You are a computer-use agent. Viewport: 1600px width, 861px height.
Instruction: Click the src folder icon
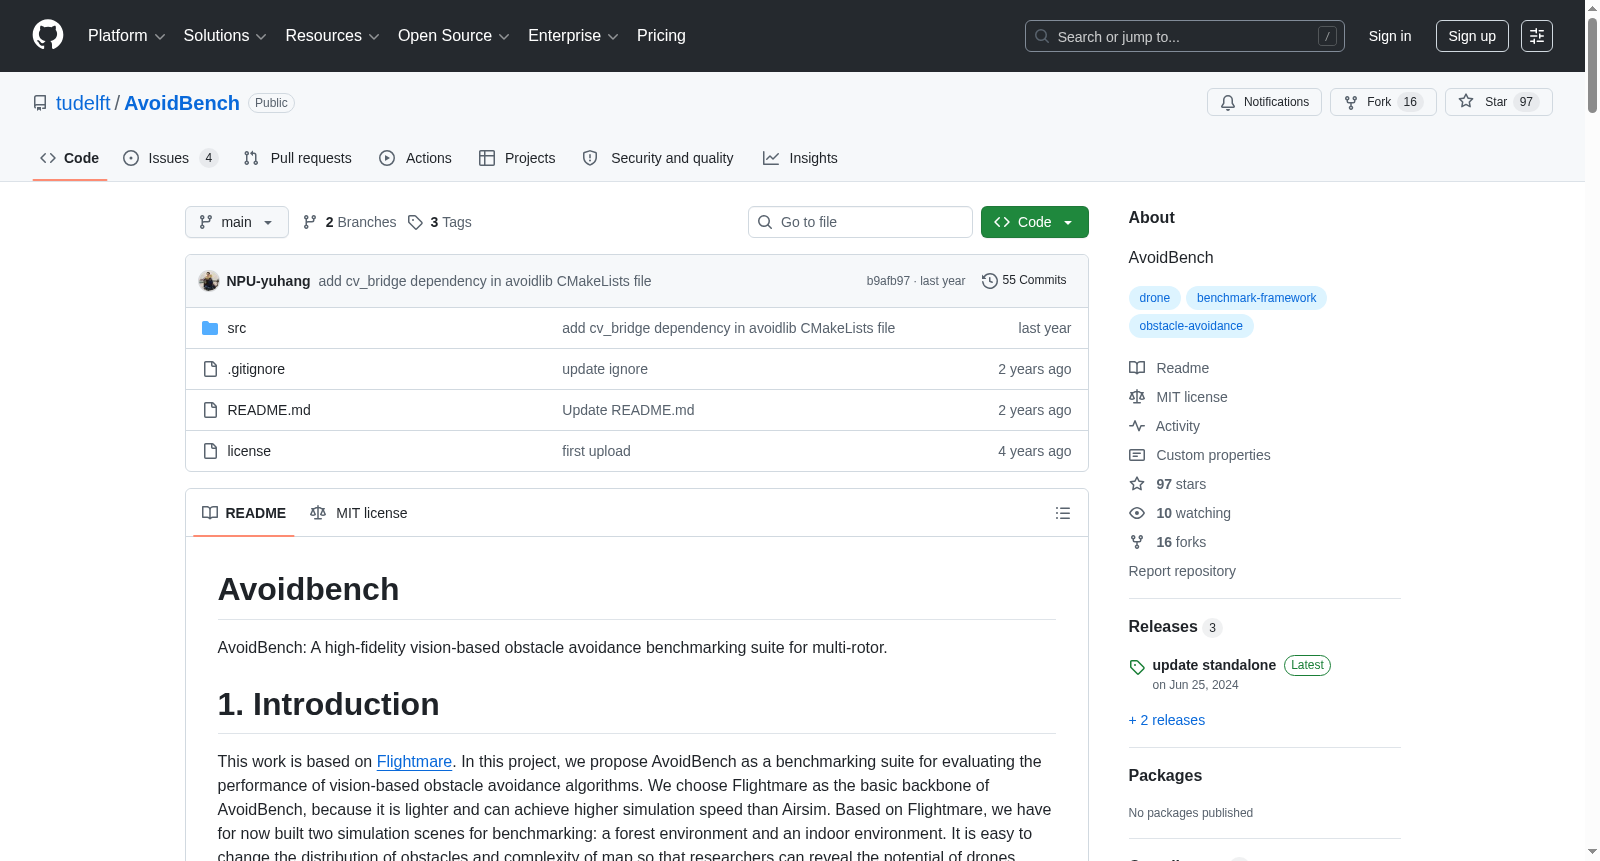[210, 328]
